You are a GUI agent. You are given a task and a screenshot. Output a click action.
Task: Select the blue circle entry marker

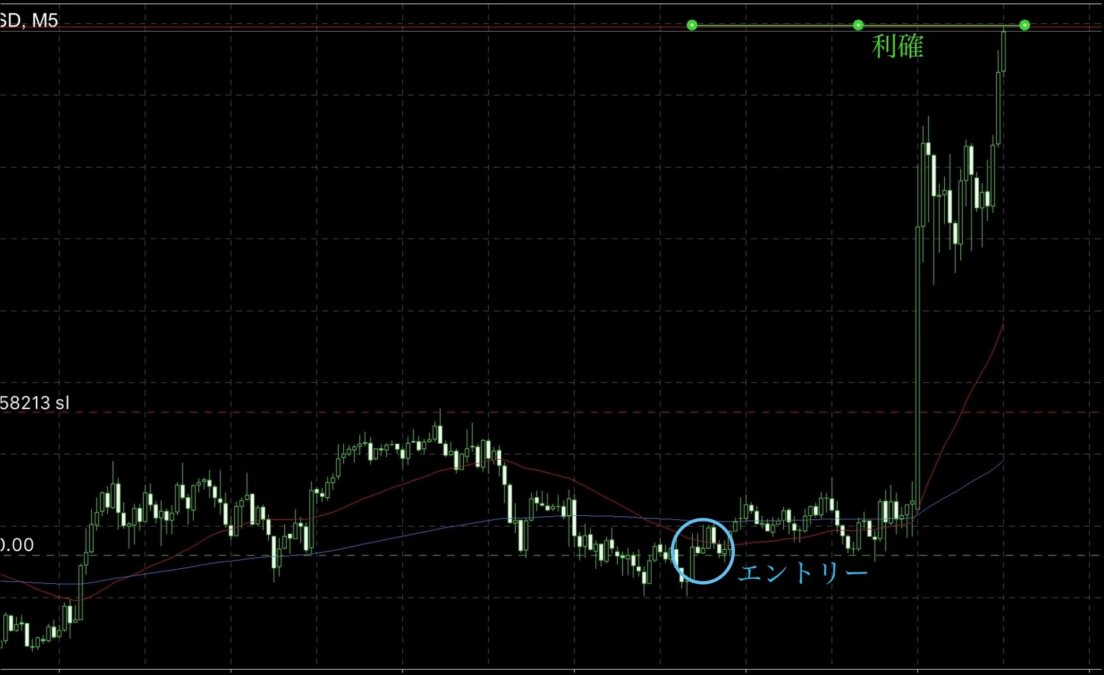[x=703, y=550]
